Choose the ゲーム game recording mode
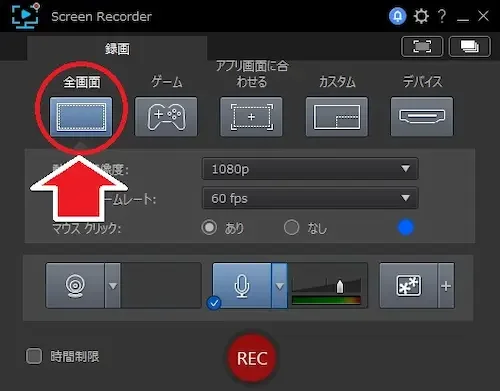Image resolution: width=500 pixels, height=391 pixels. click(x=166, y=117)
